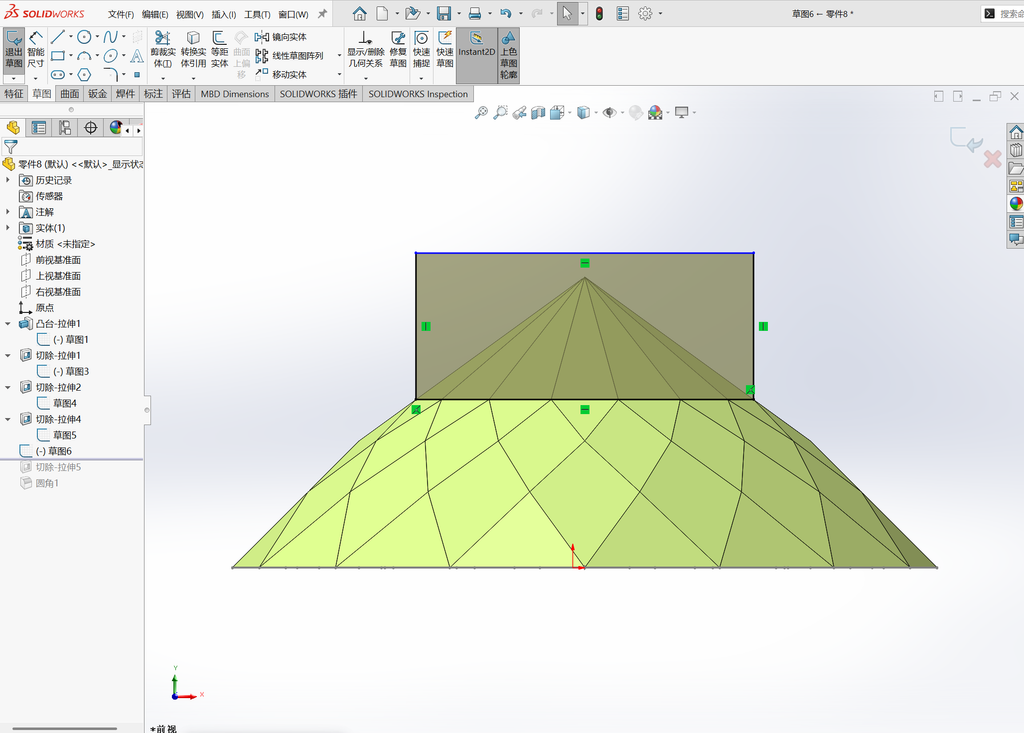The image size is (1024, 733).
Task: Select the Ellipse sketch tool
Action: (110, 56)
